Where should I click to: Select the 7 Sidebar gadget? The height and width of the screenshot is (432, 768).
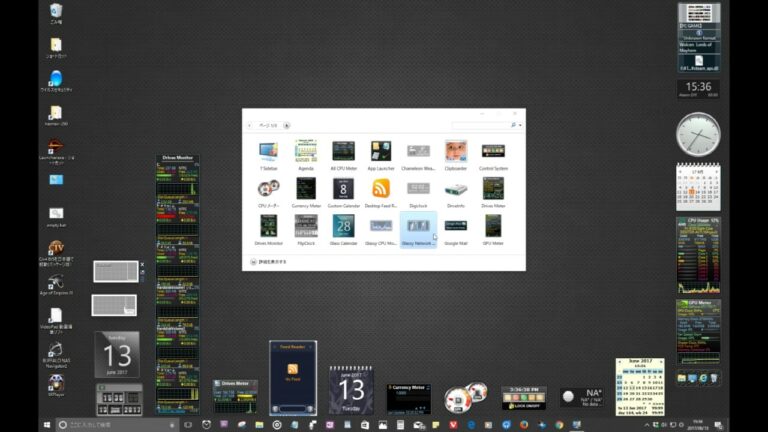pos(269,152)
